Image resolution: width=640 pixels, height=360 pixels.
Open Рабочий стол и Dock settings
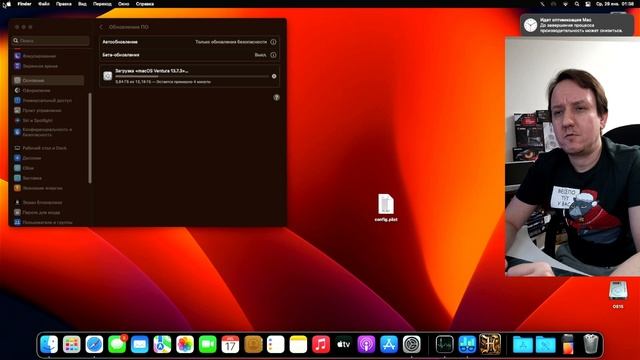coord(40,148)
